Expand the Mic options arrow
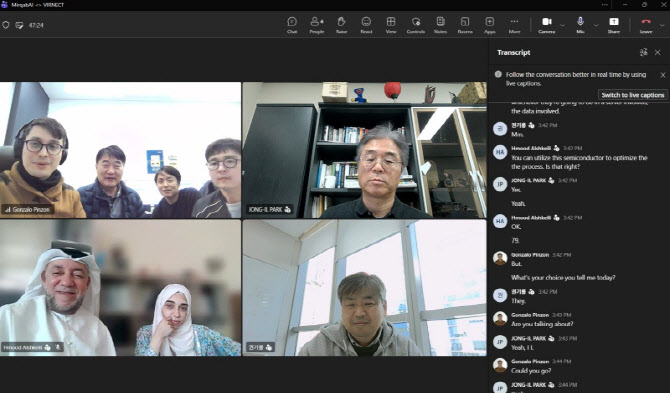 point(596,25)
